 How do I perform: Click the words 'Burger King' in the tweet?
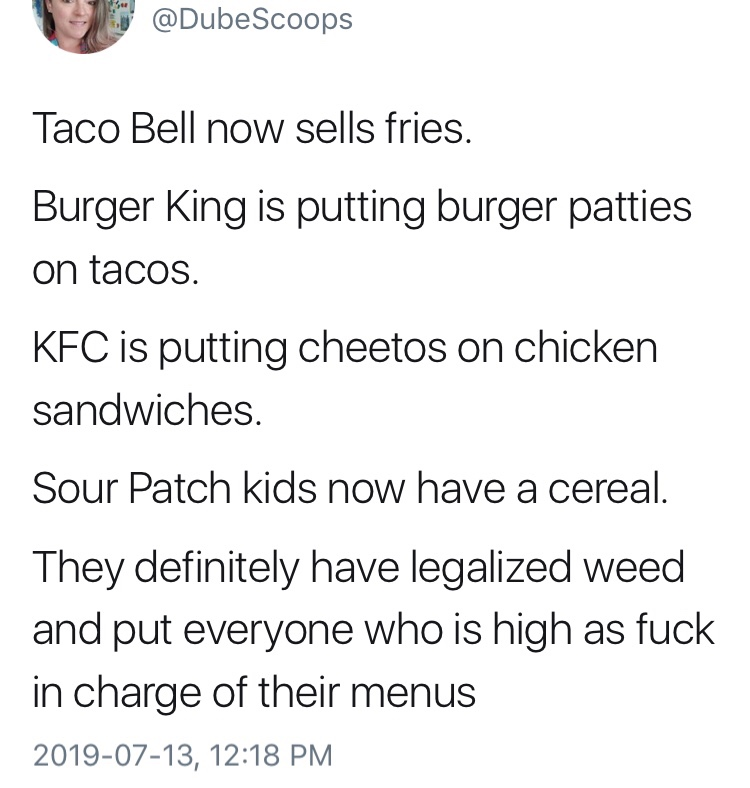point(140,208)
